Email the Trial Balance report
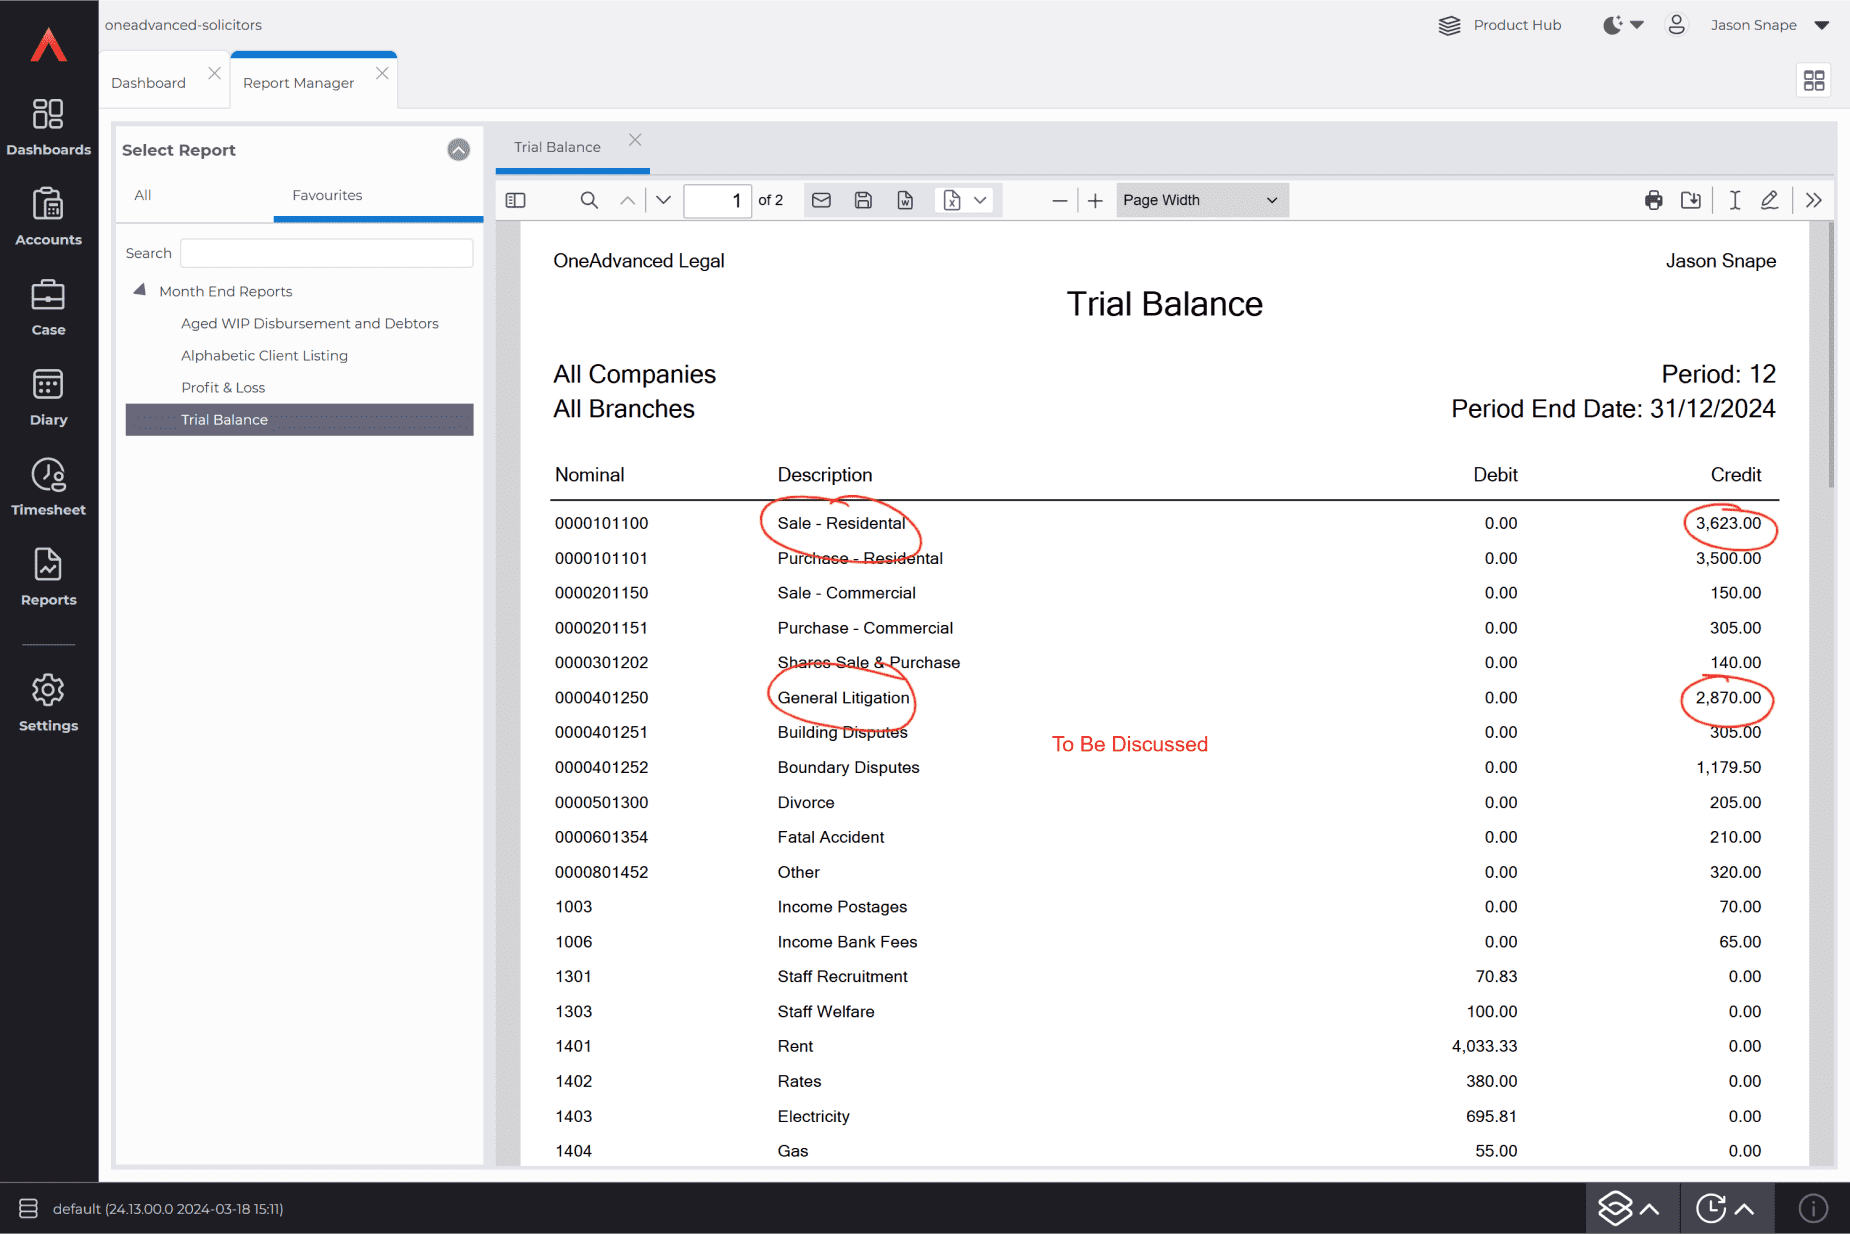The image size is (1850, 1234). [821, 200]
